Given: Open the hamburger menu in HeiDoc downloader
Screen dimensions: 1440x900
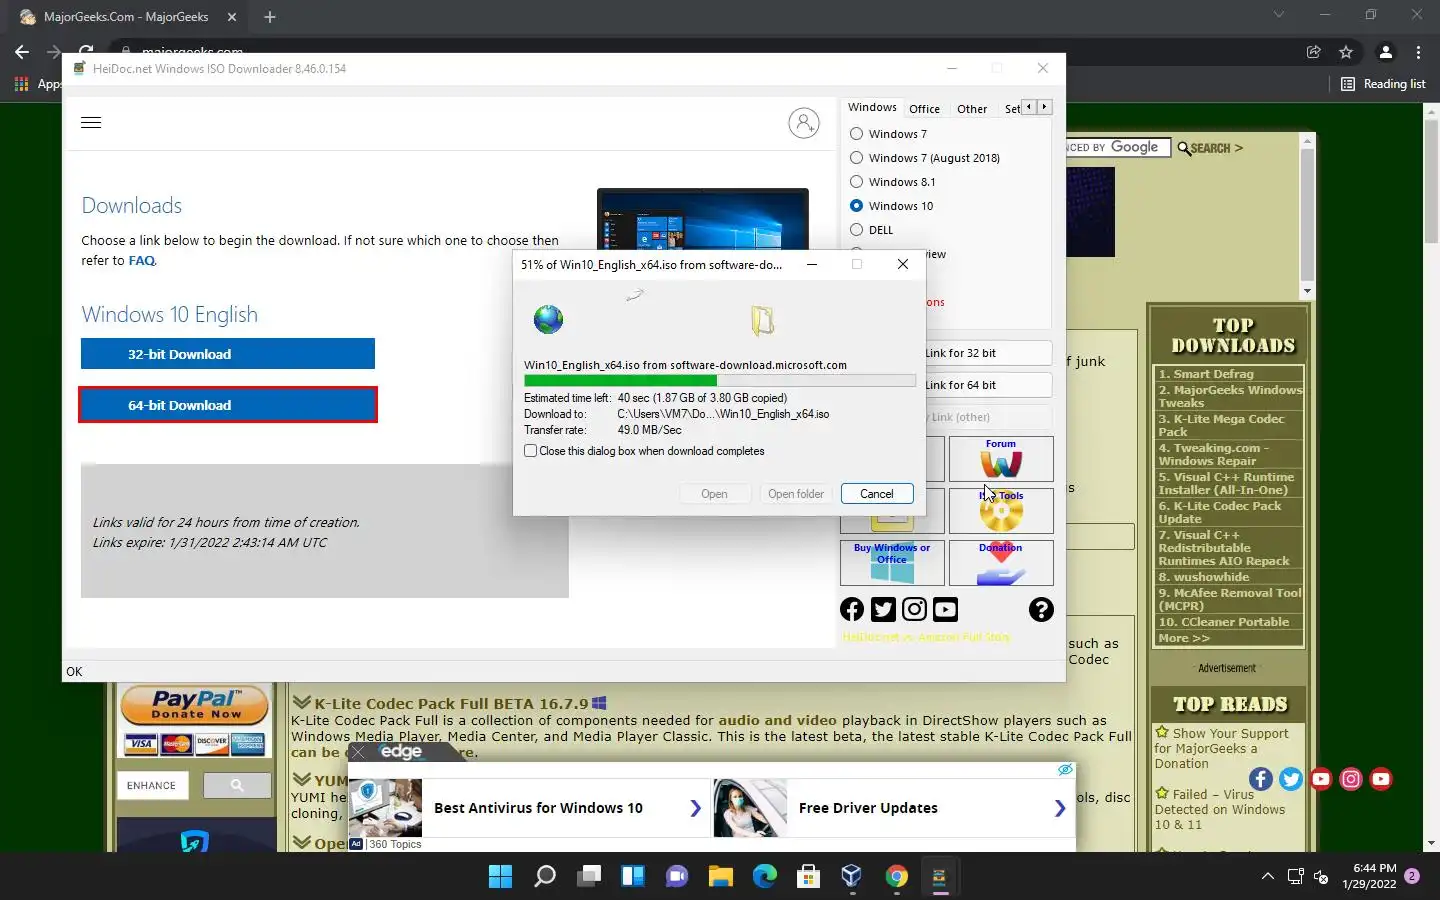Looking at the screenshot, I should tap(91, 122).
